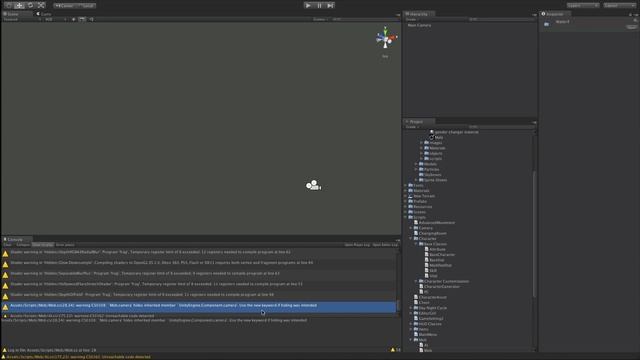
Task: Collapse the Character folder in Scripts
Action: click(411, 238)
